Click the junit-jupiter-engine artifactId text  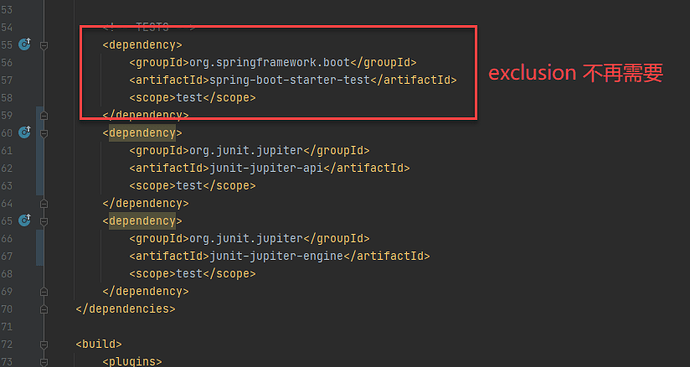pyautogui.click(x=276, y=256)
